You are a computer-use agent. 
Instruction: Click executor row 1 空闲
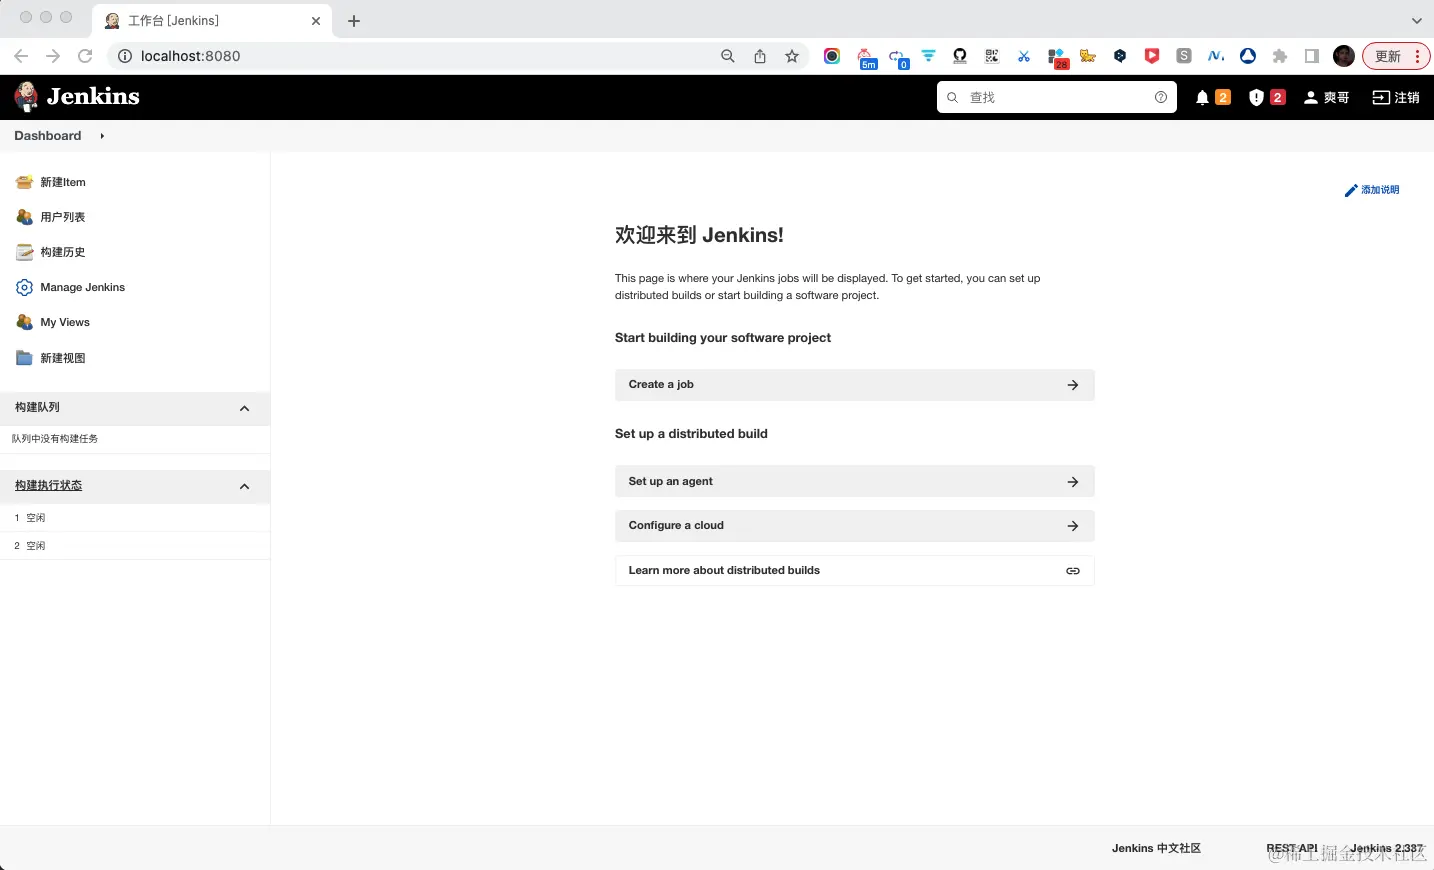tap(135, 518)
